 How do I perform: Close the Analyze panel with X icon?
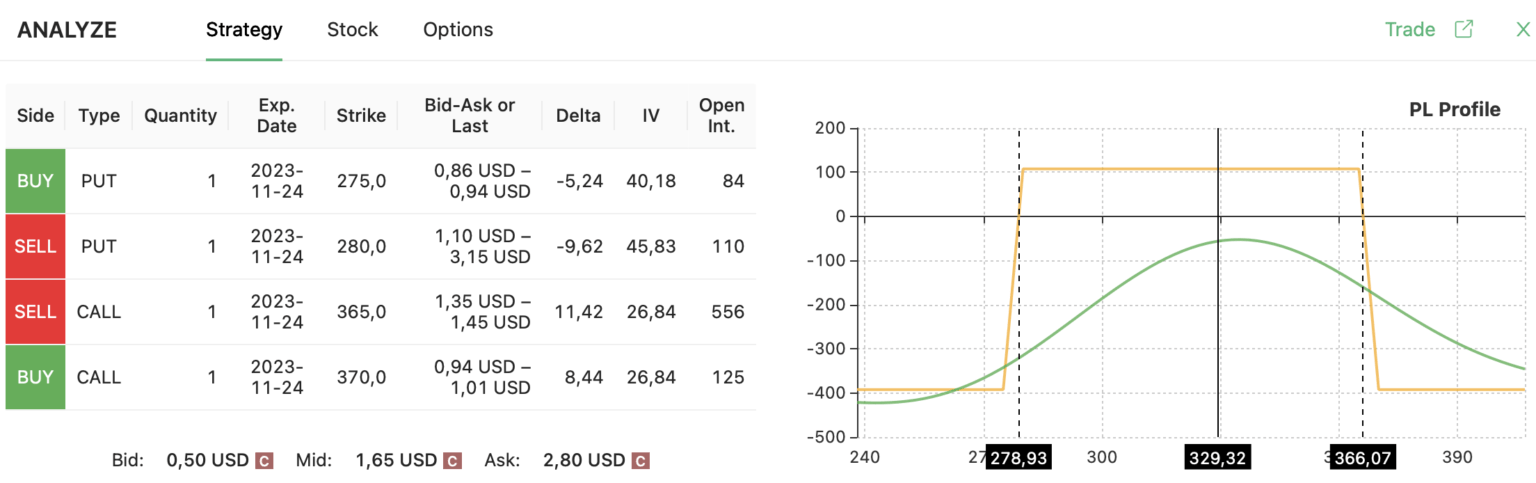coord(1523,29)
